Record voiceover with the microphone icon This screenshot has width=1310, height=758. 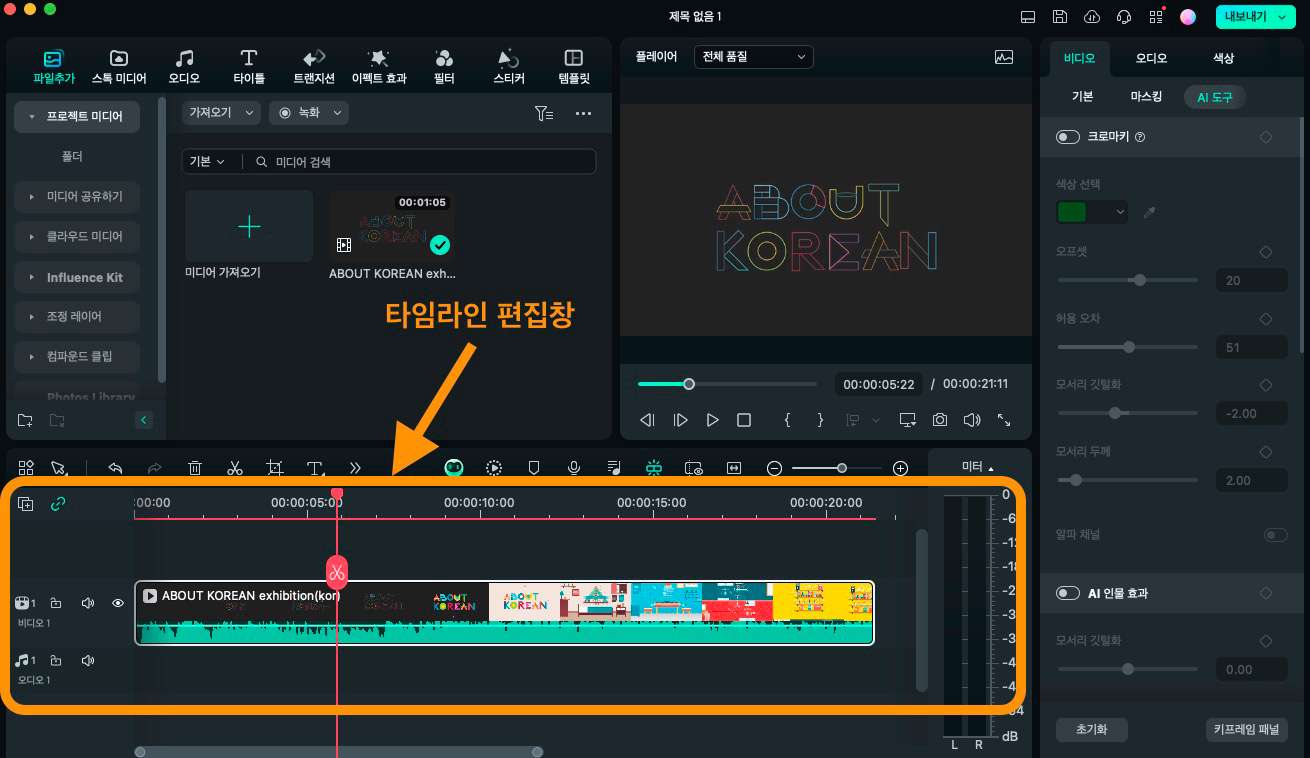pos(574,467)
